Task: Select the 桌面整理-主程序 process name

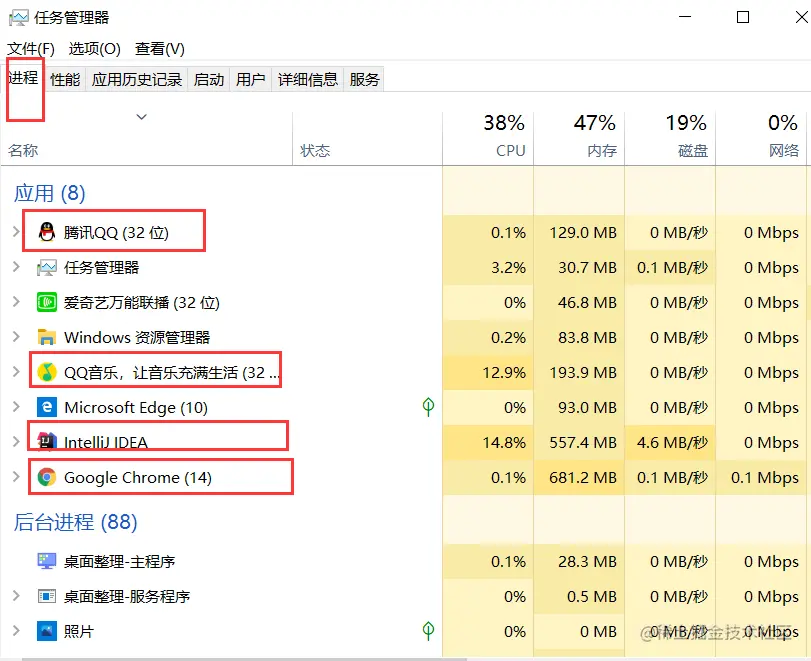Action: pos(119,561)
